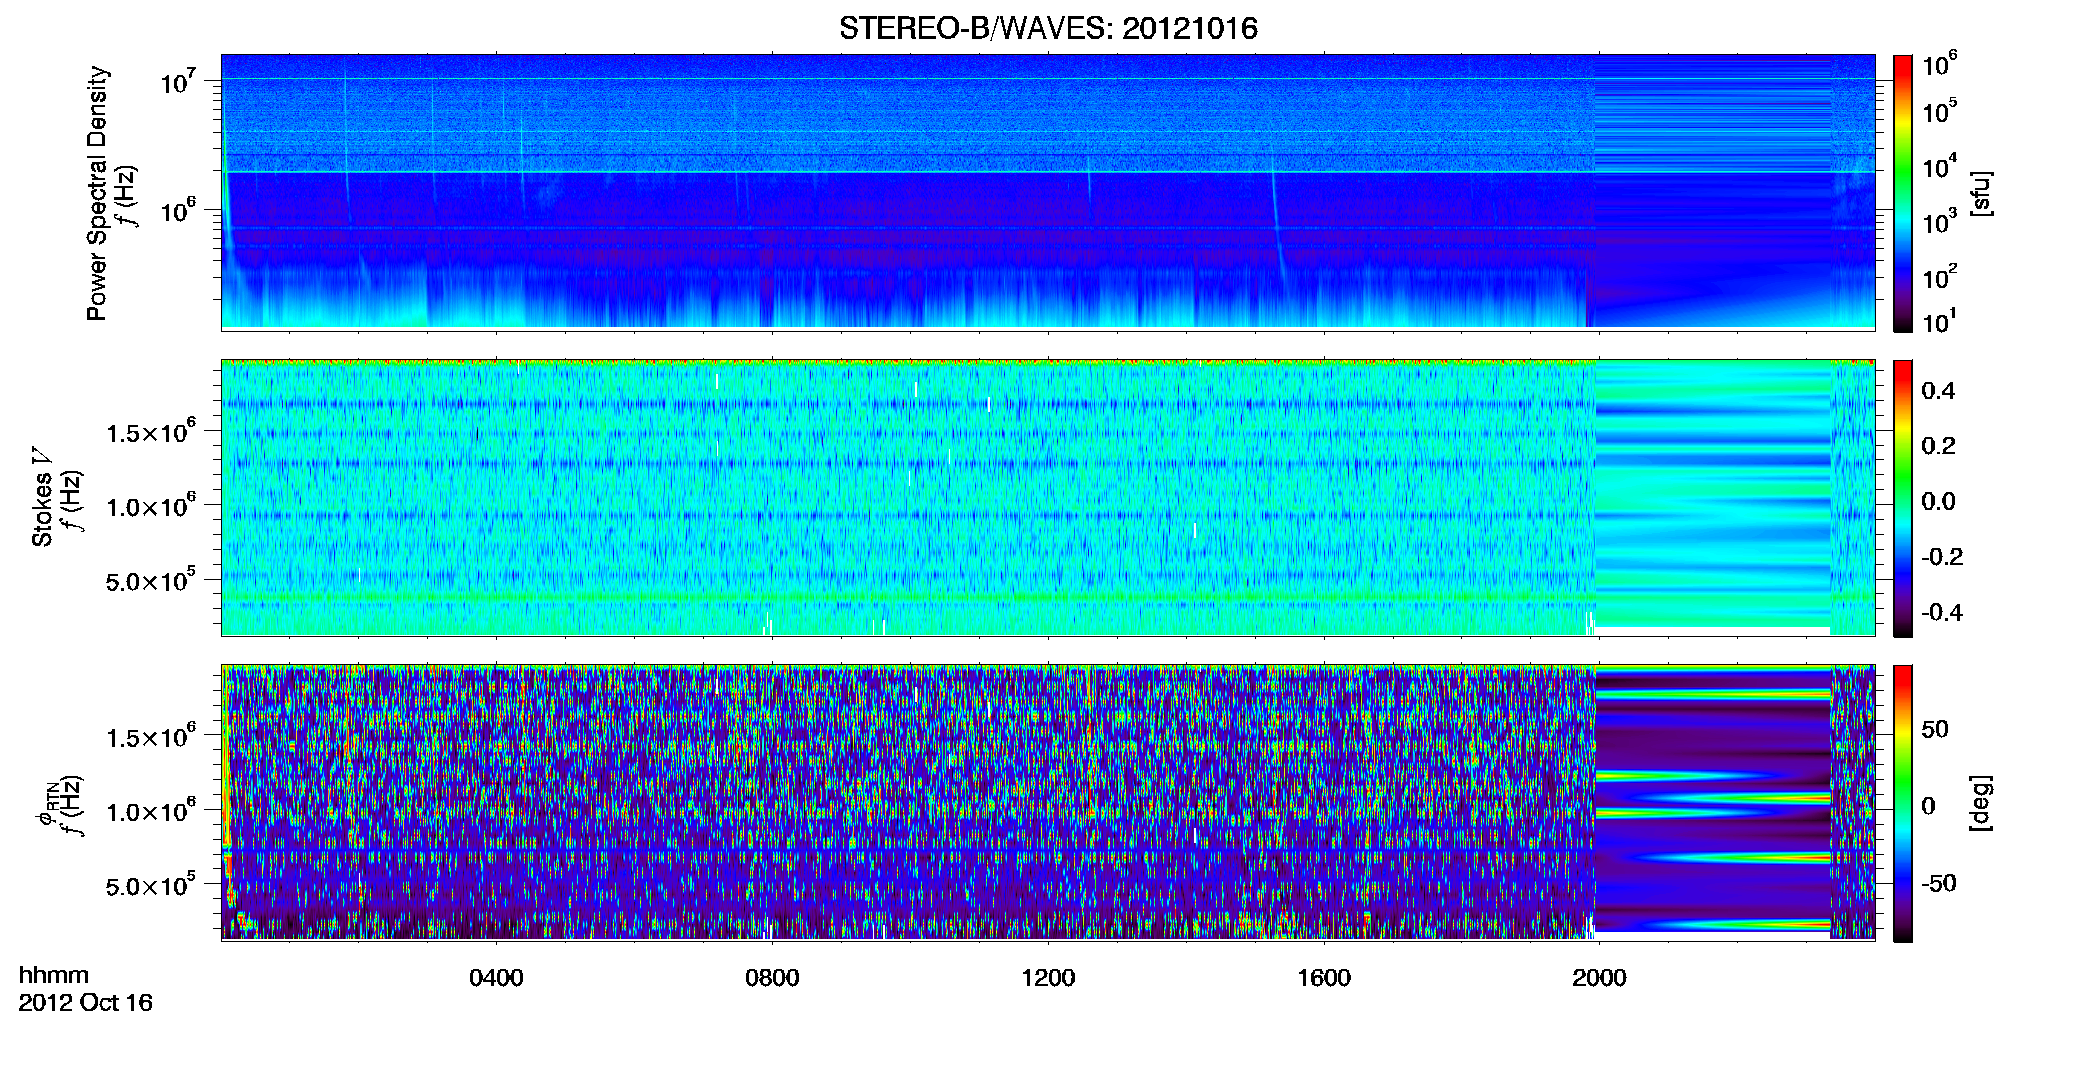Image resolution: width=2096 pixels, height=1080 pixels.
Task: Click the 0.4 value on Stokes V colorbar
Action: (1938, 391)
